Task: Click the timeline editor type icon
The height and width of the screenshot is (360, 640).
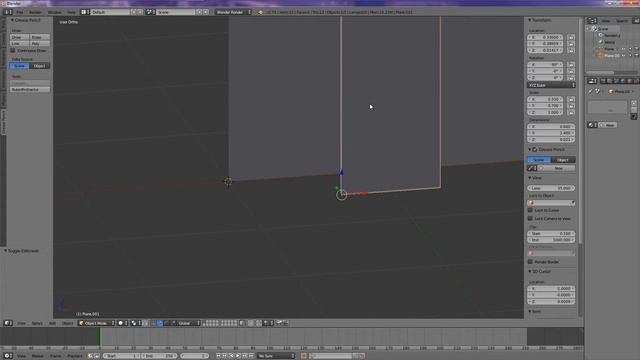Action: tap(8, 356)
